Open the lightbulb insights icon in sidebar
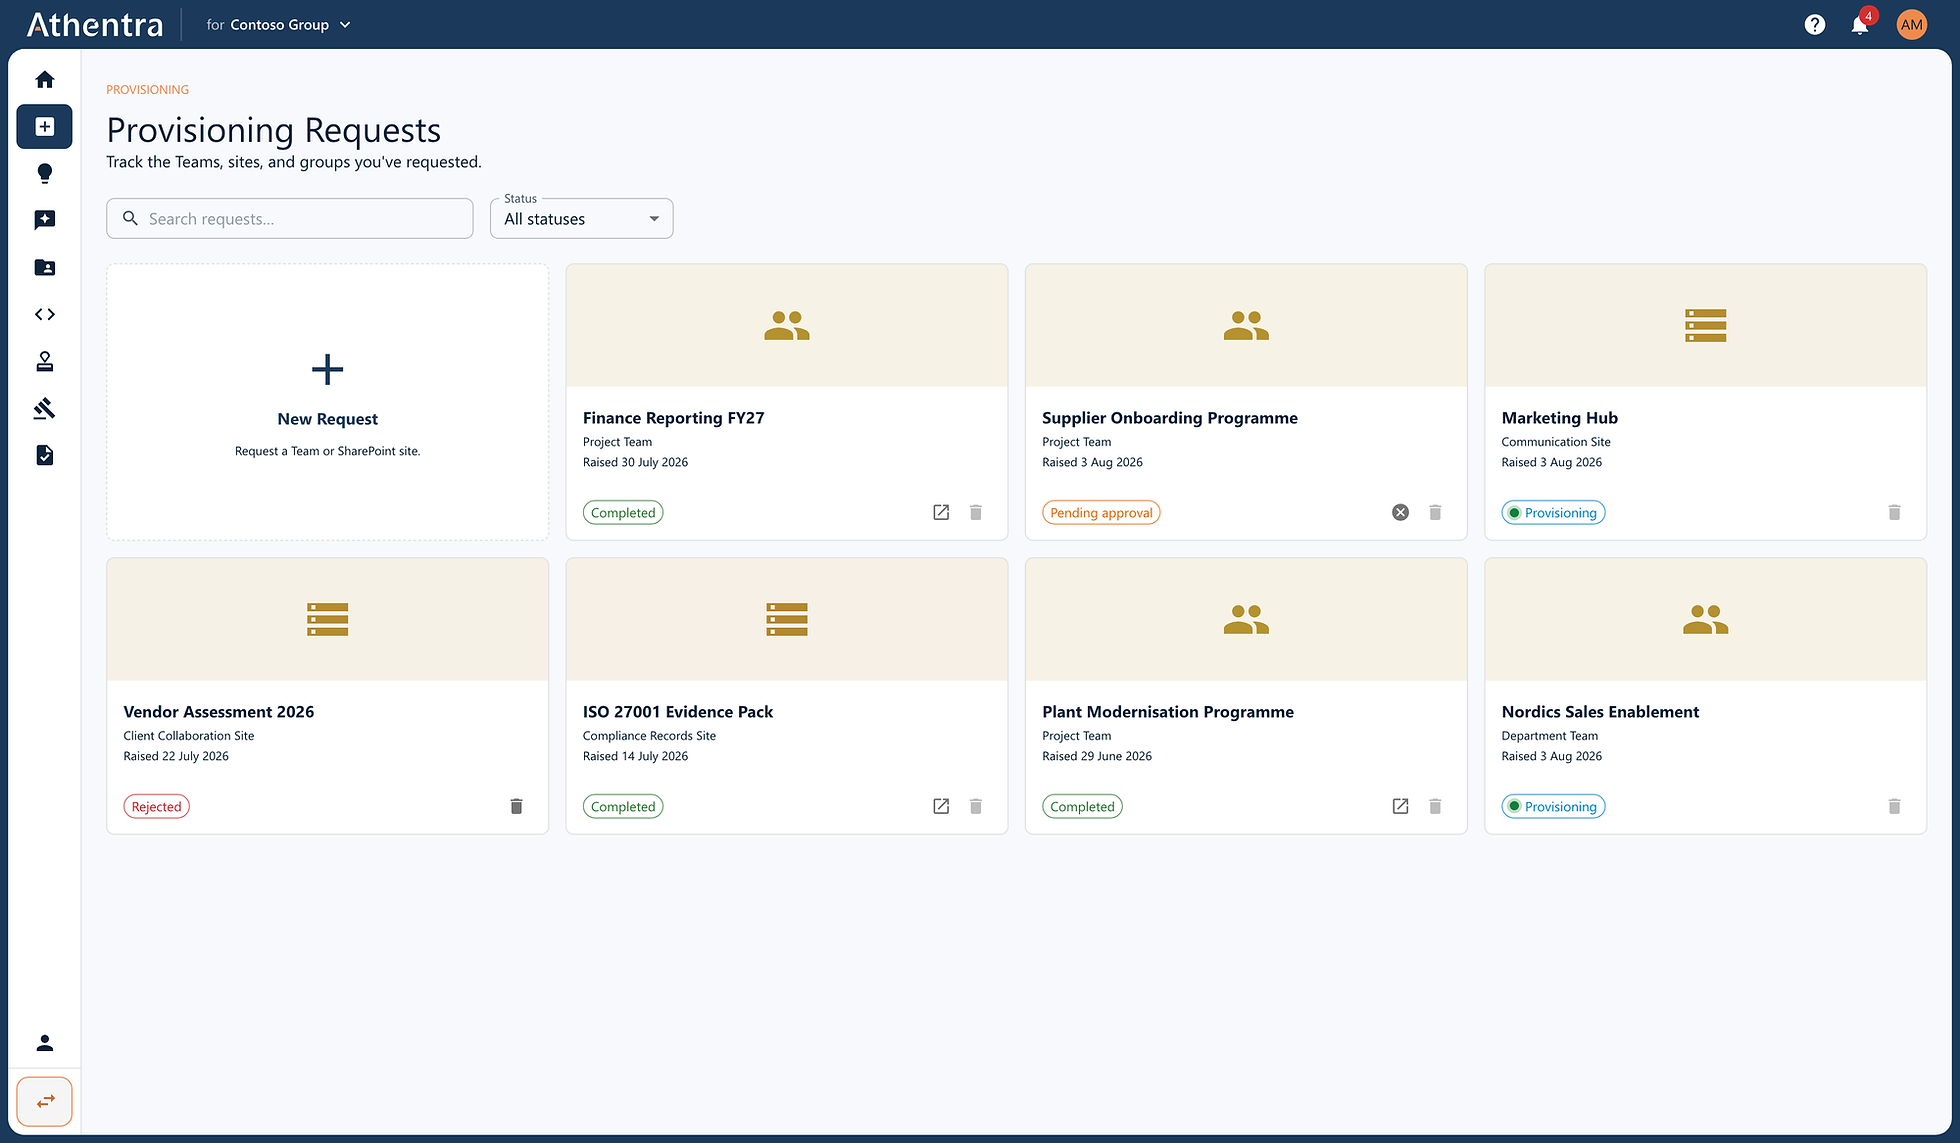This screenshot has height=1143, width=1960. [x=44, y=173]
